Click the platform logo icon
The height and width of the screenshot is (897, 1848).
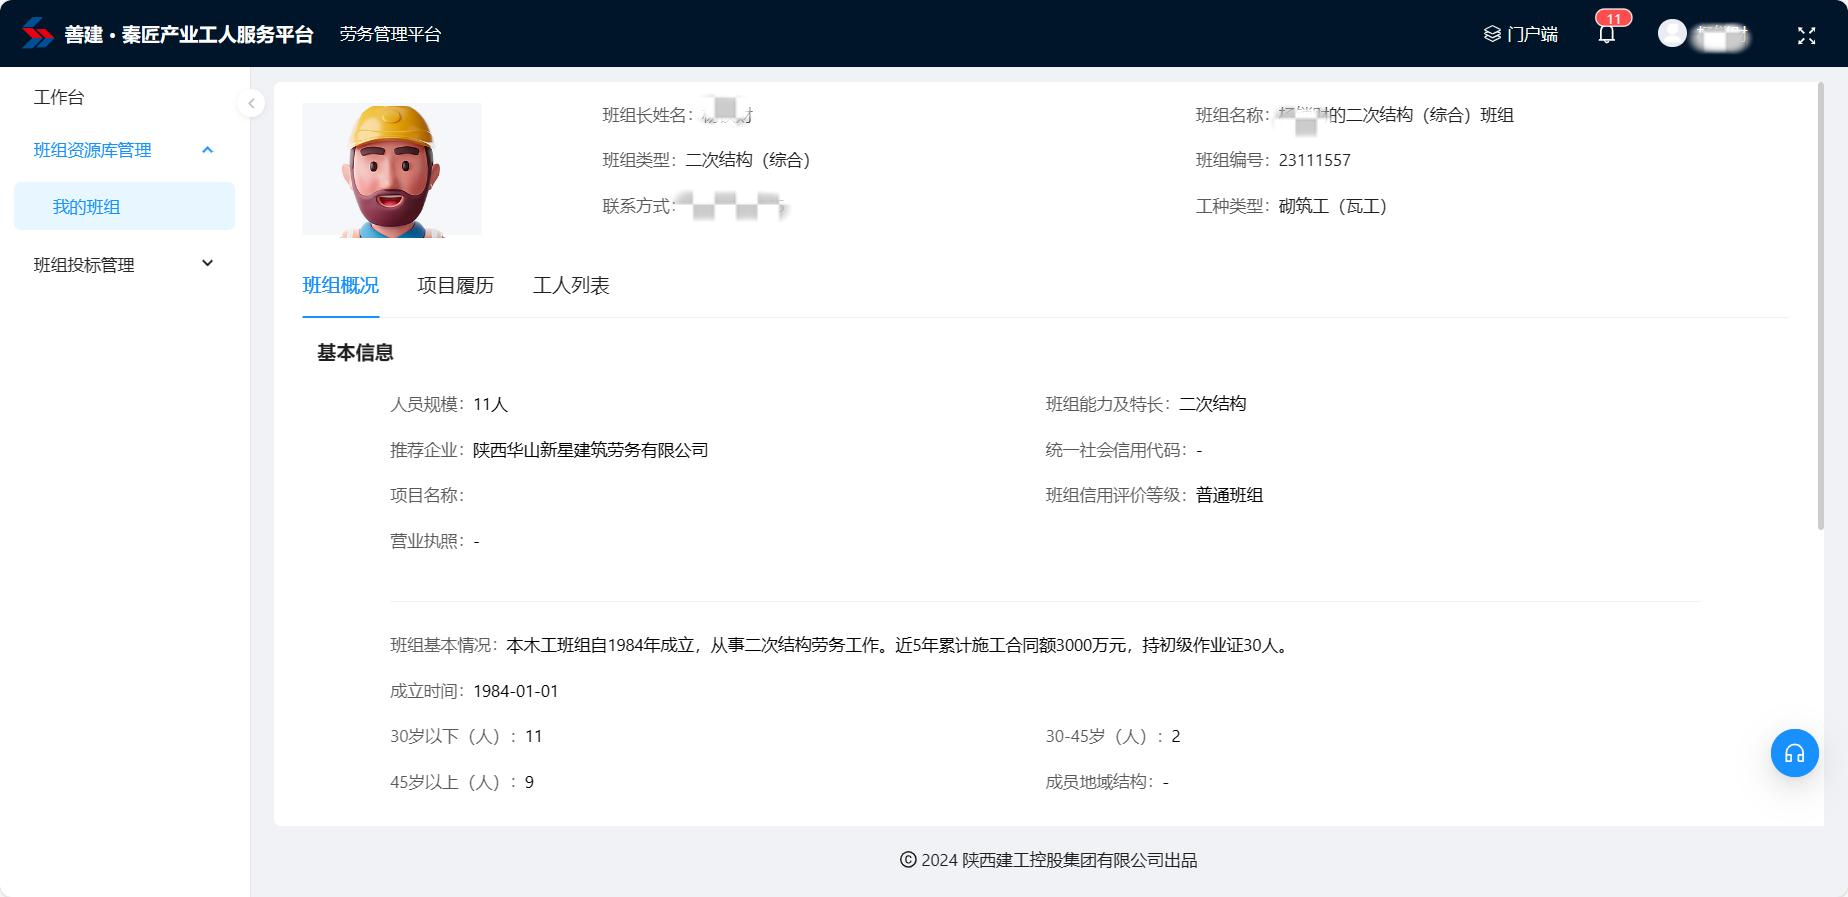(x=37, y=34)
